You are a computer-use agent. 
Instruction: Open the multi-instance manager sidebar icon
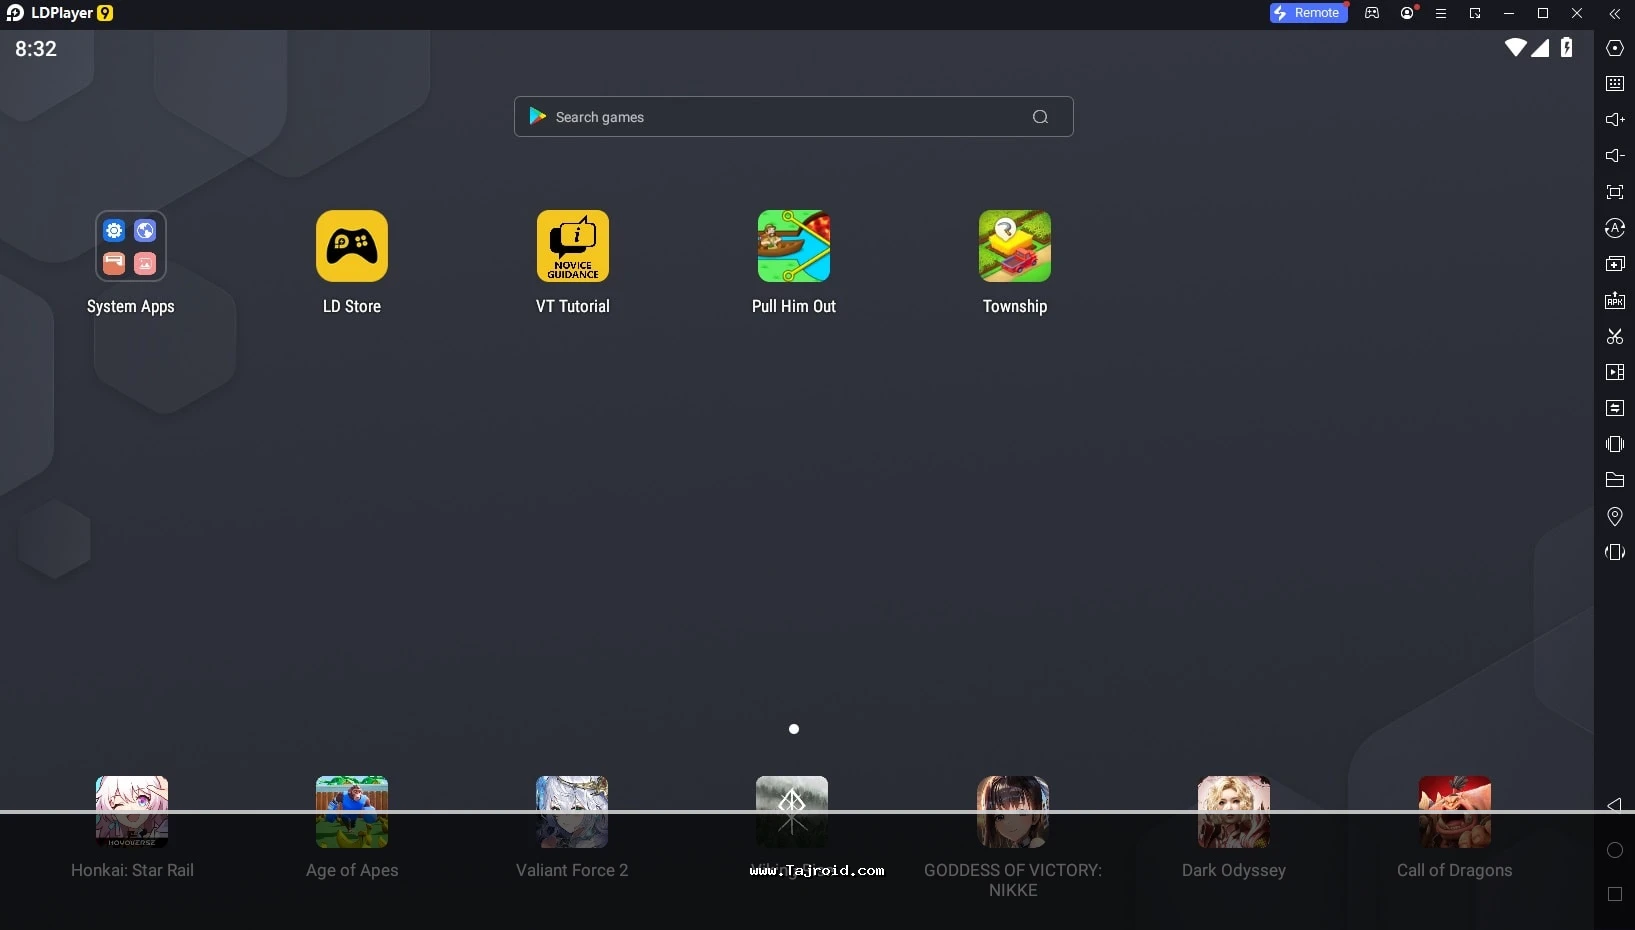coord(1614,264)
